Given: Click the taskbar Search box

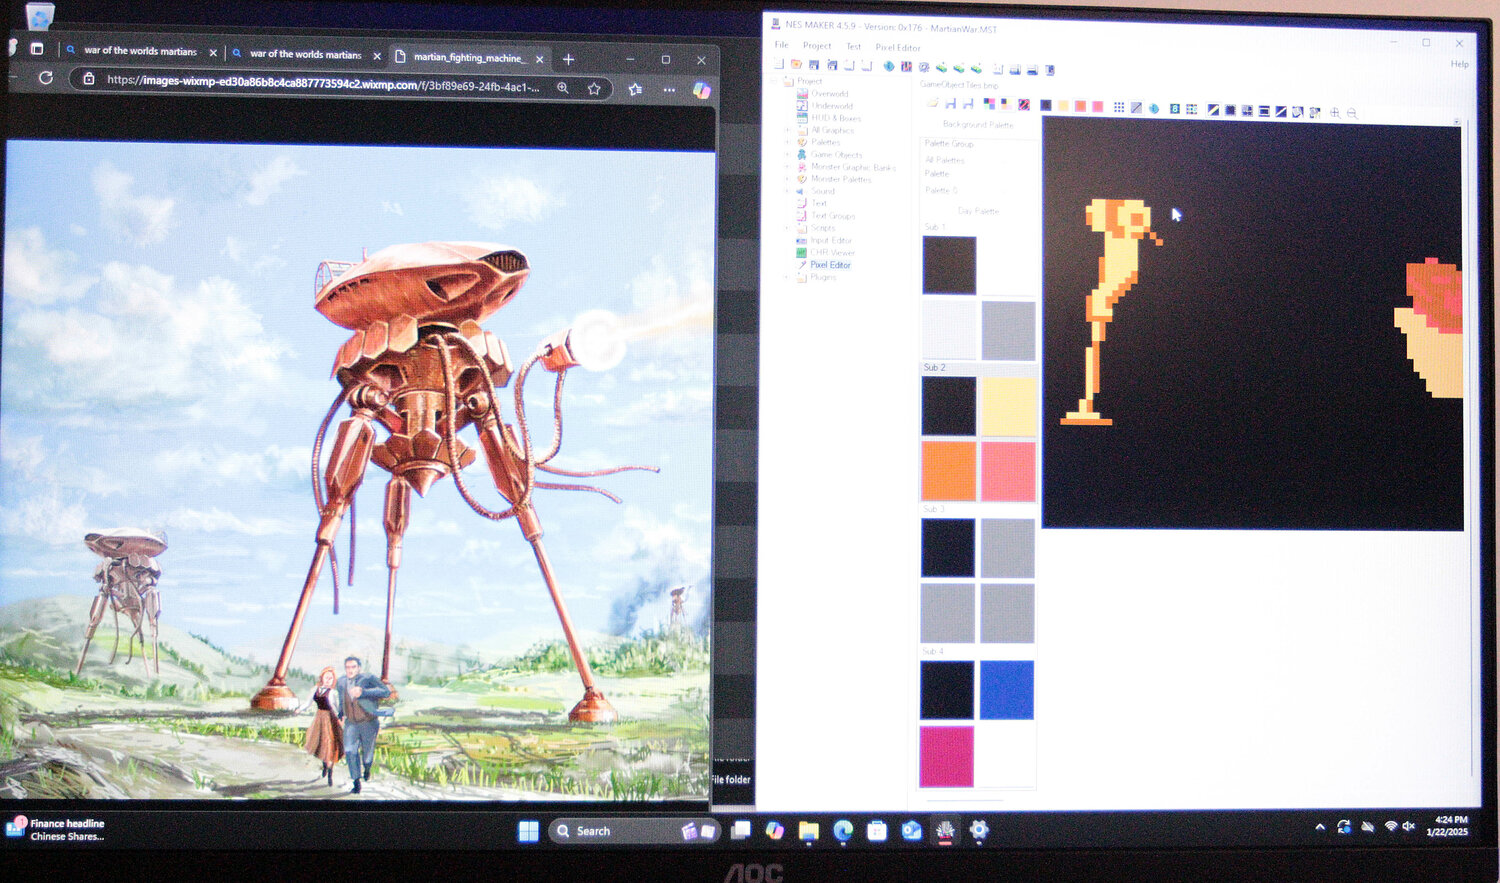Looking at the screenshot, I should pyautogui.click(x=634, y=831).
